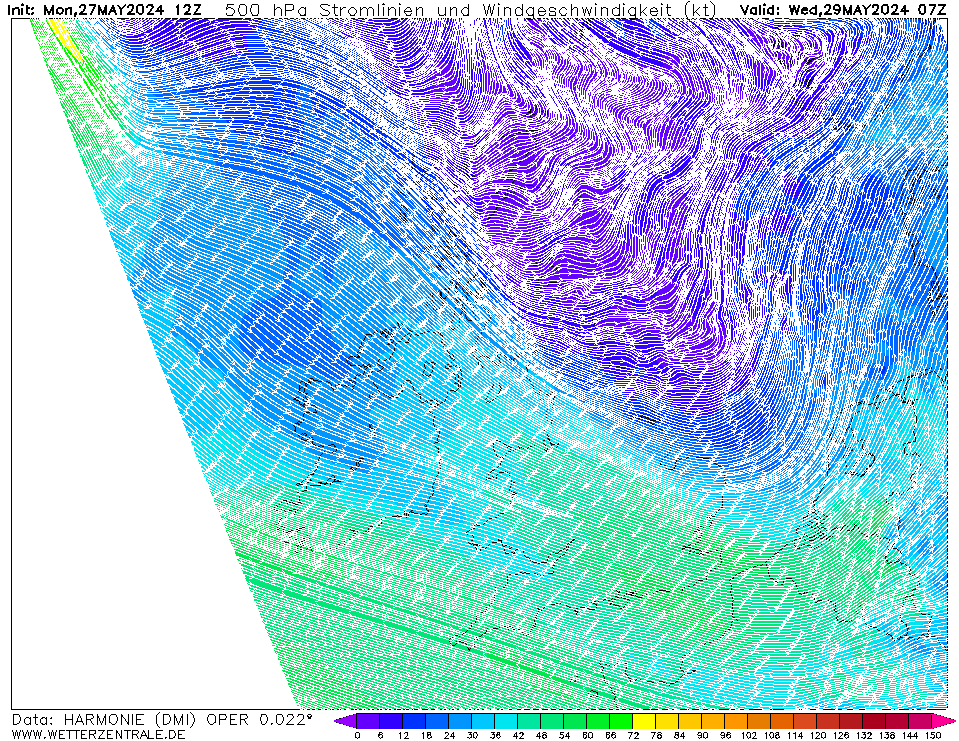
Task: Click the '500 hPa Stromlinien und Windgeschwindigkeit (kt)' title
Action: pyautogui.click(x=470, y=10)
